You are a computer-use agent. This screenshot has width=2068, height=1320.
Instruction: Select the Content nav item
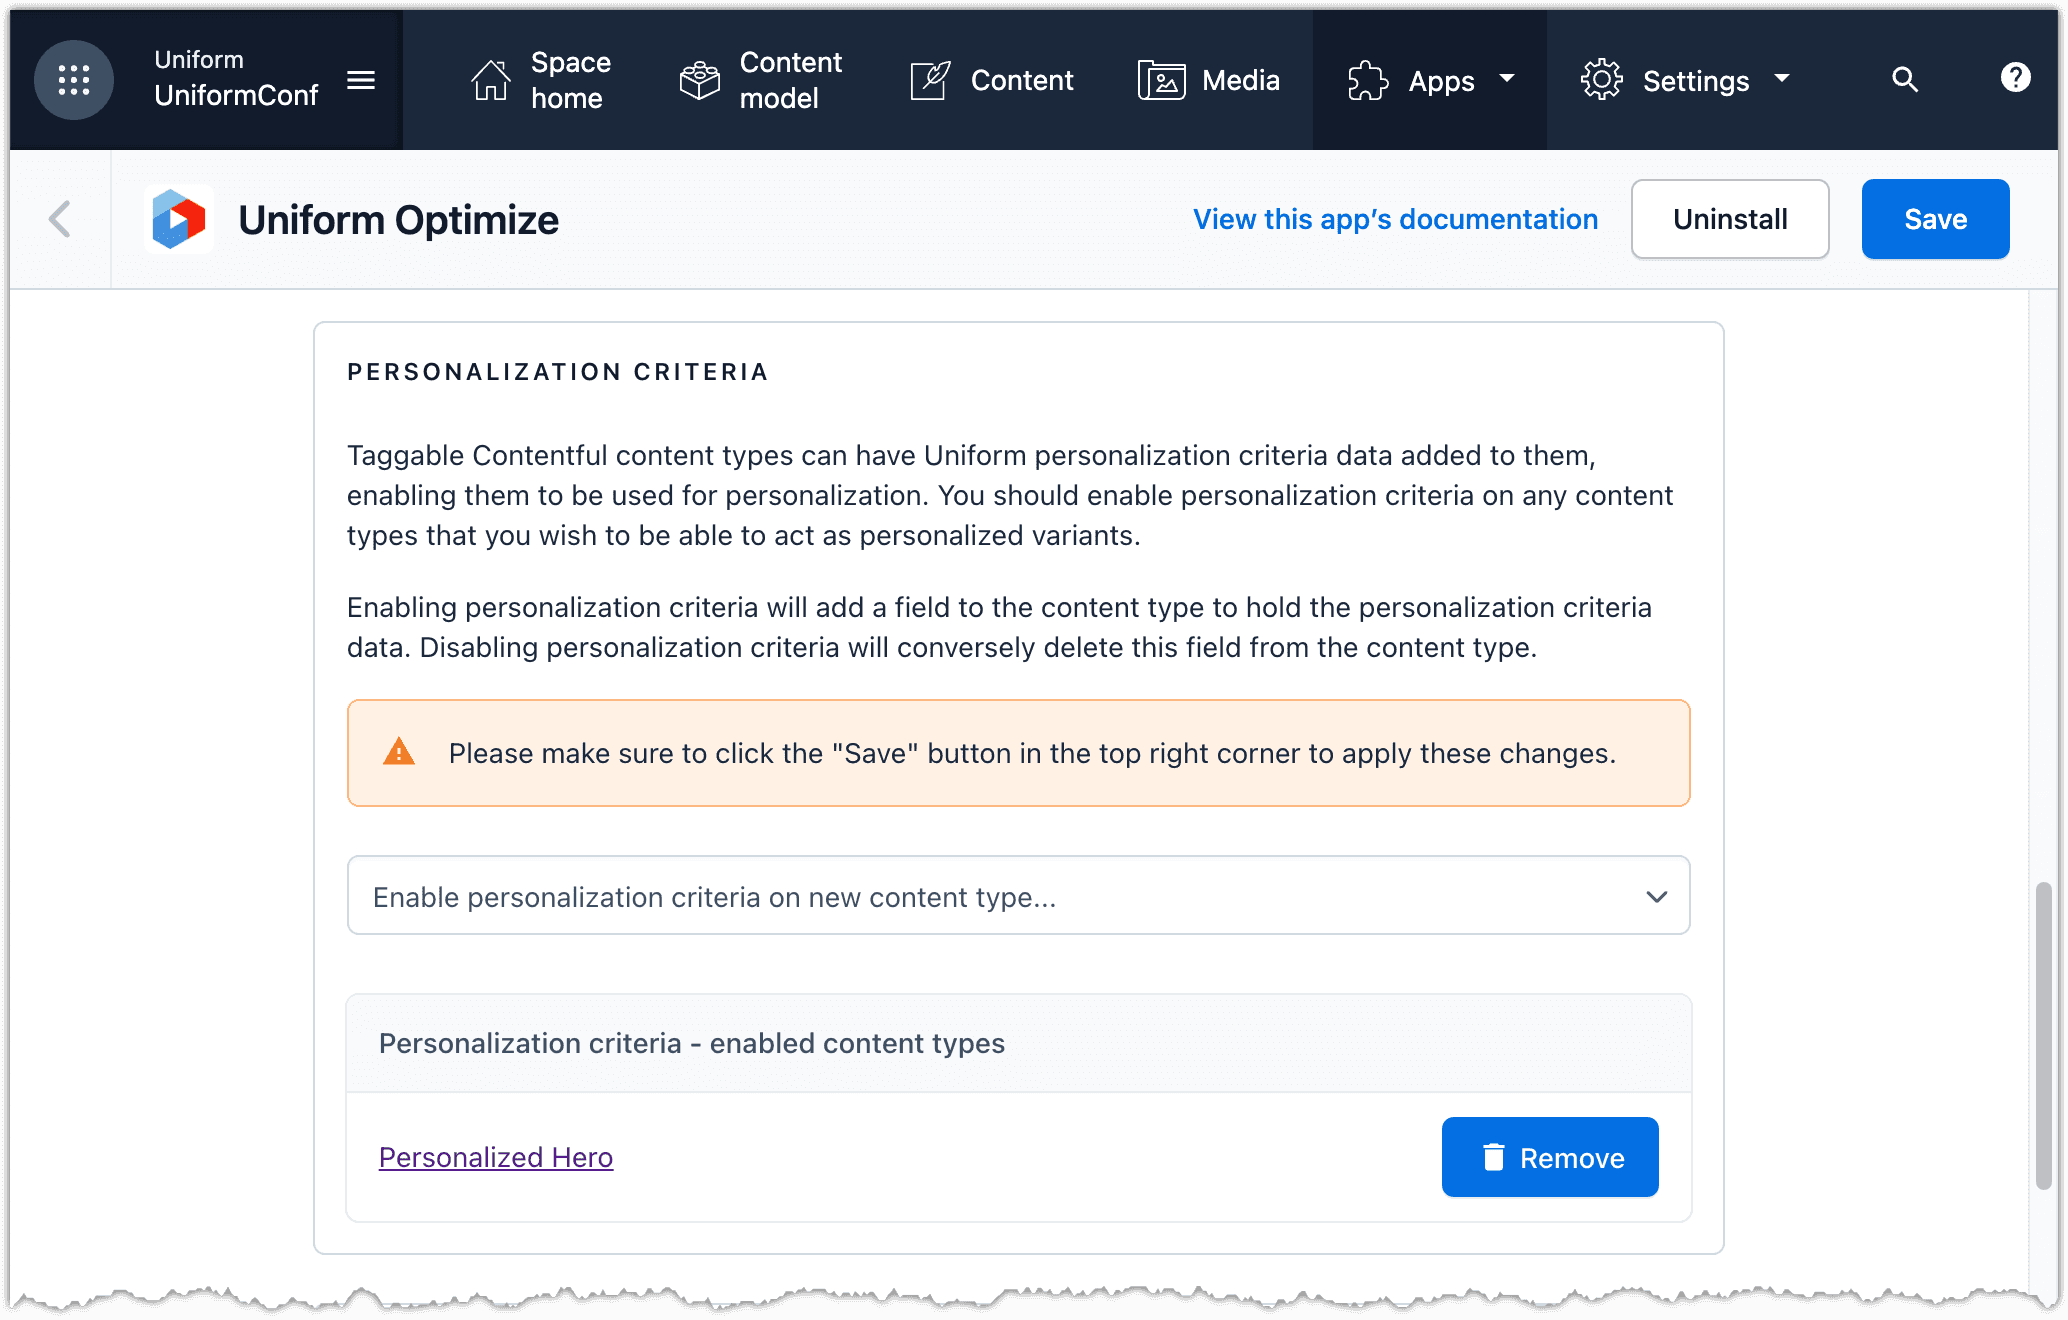click(x=1022, y=80)
